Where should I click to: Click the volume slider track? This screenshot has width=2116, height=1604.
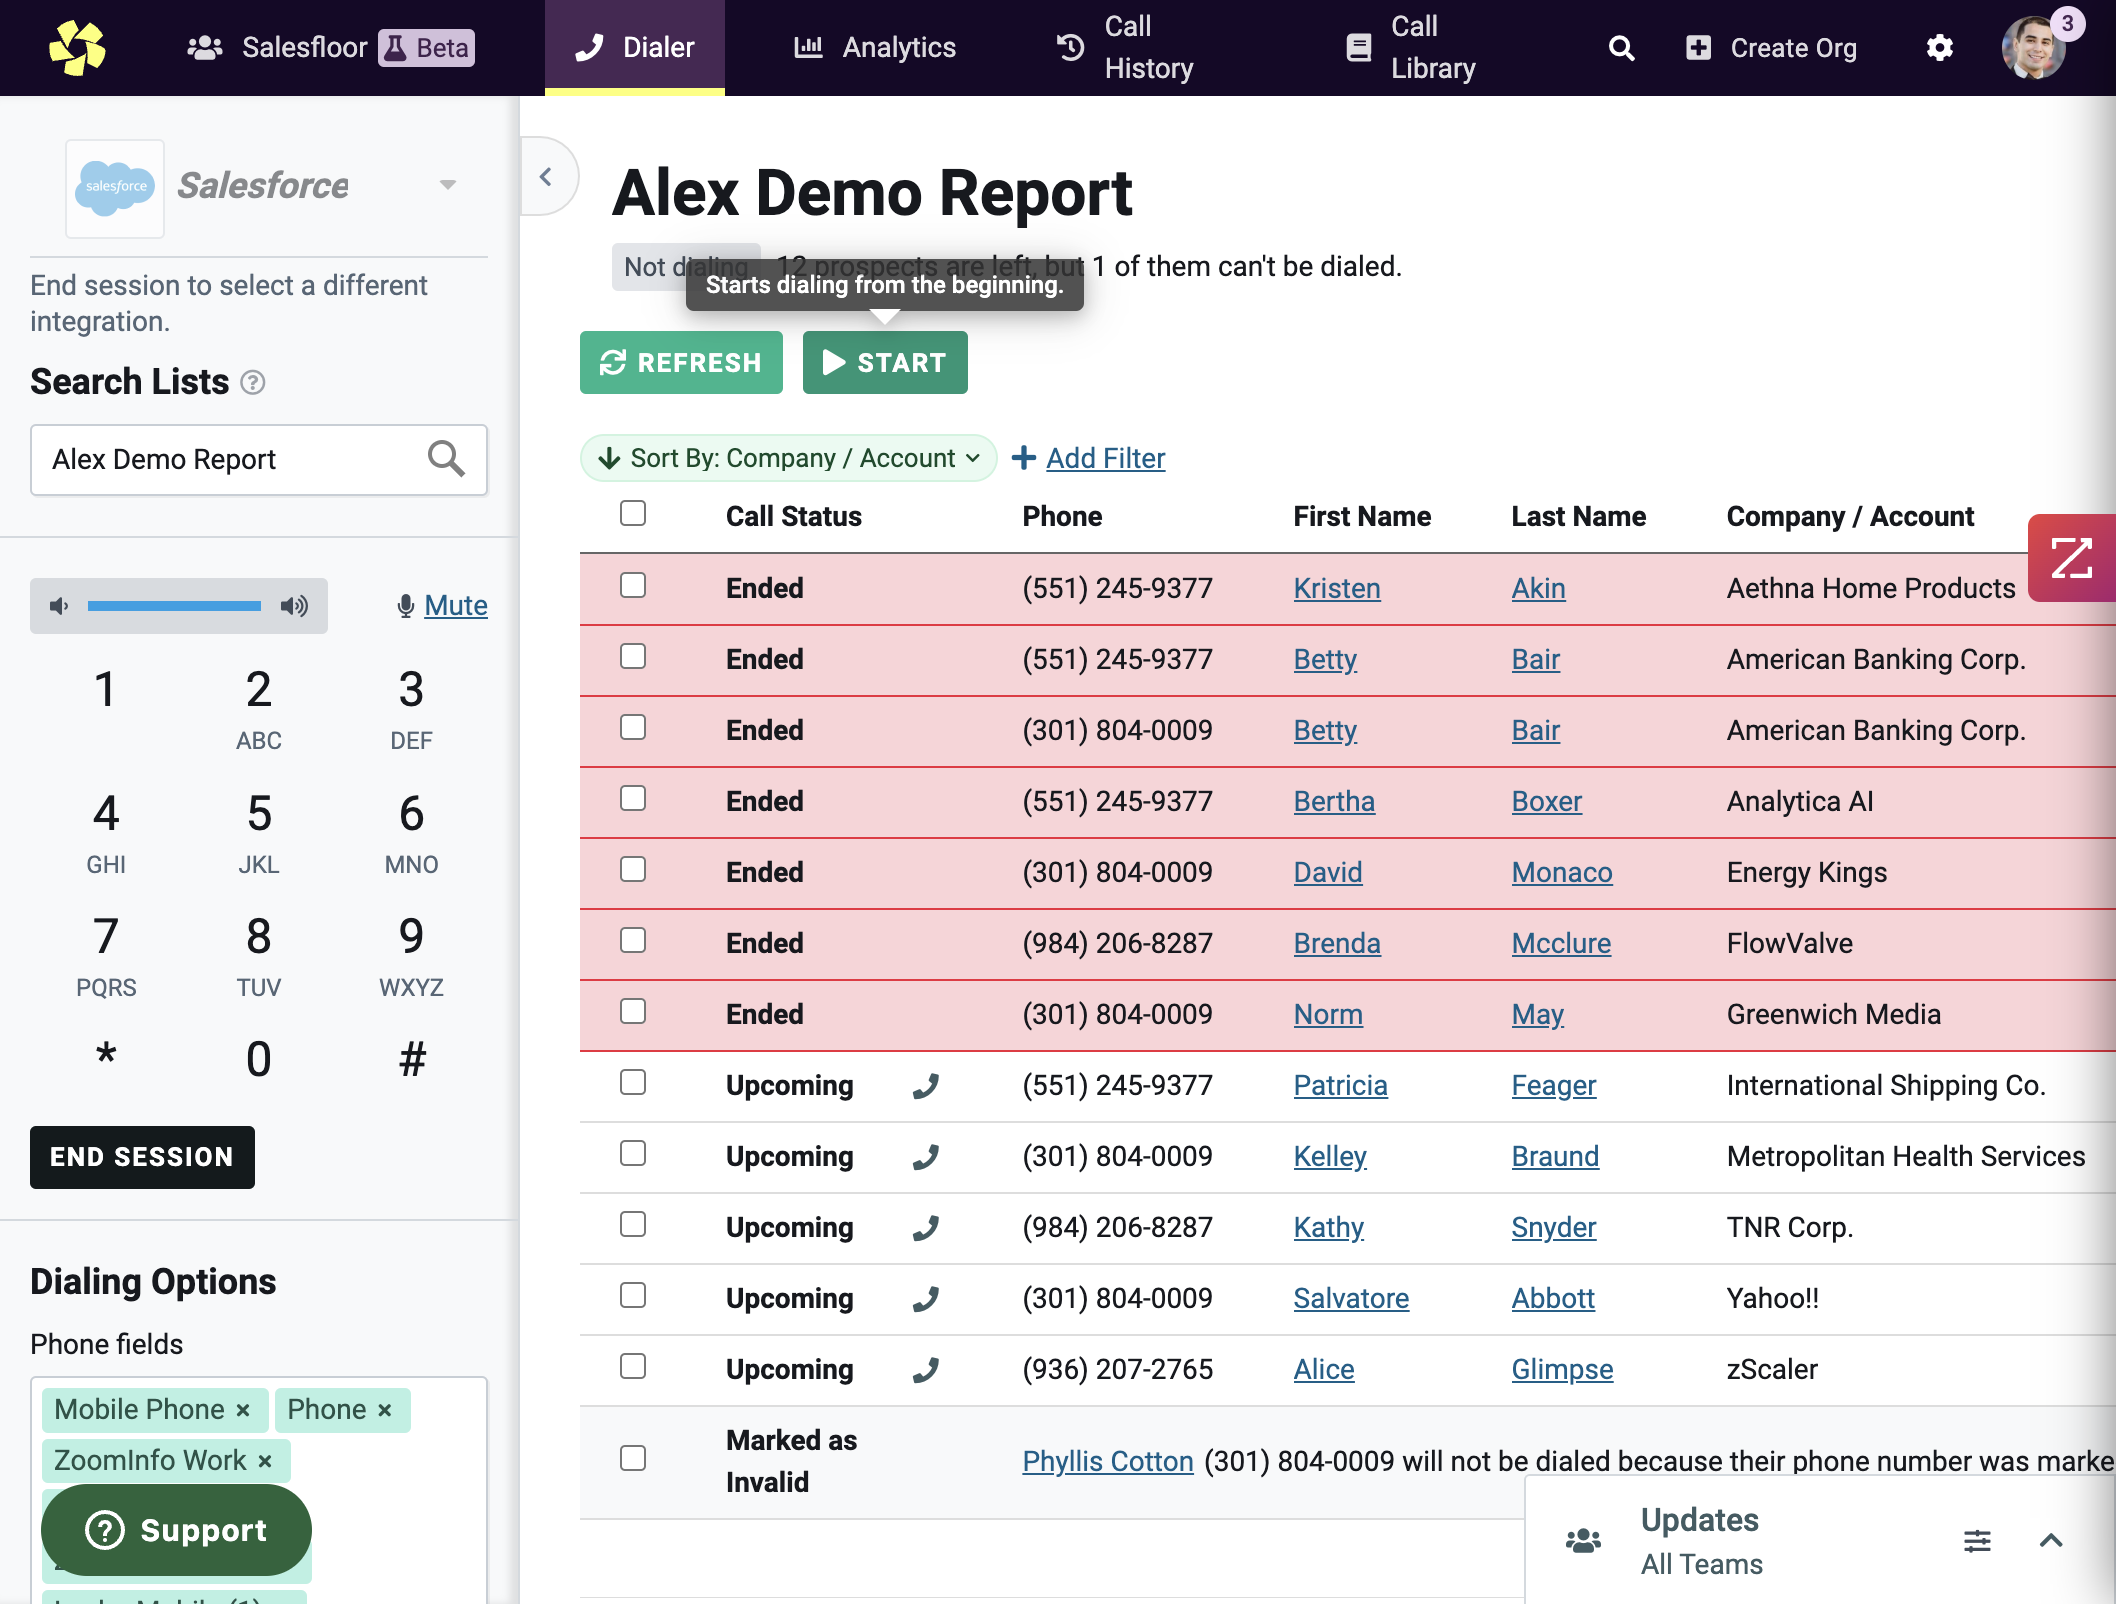coord(174,606)
